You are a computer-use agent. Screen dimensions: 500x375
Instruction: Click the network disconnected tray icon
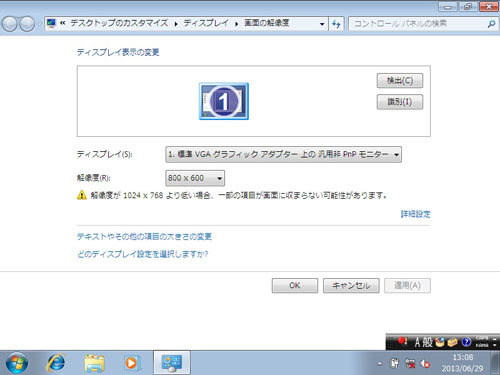tap(410, 363)
